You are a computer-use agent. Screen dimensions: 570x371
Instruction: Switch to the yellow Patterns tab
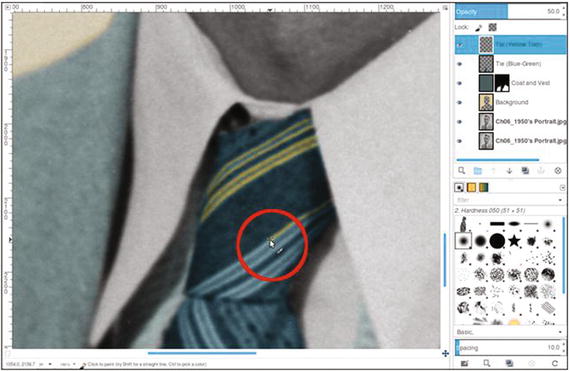471,187
